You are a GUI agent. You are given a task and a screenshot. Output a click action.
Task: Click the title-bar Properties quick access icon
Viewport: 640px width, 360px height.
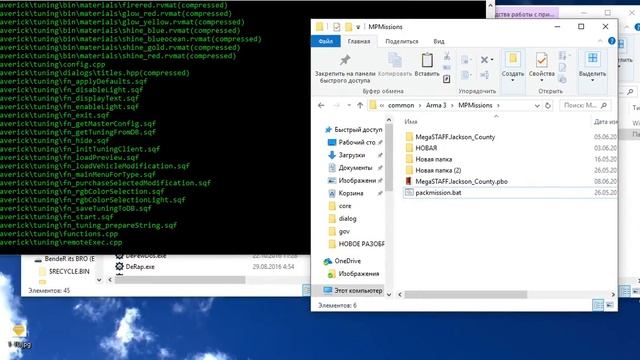tap(336, 27)
